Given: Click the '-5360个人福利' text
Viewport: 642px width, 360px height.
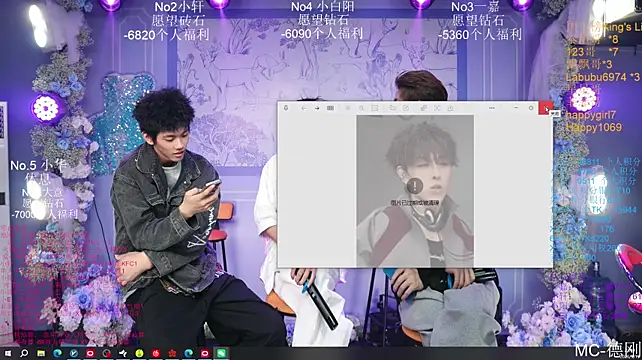Looking at the screenshot, I should [479, 35].
